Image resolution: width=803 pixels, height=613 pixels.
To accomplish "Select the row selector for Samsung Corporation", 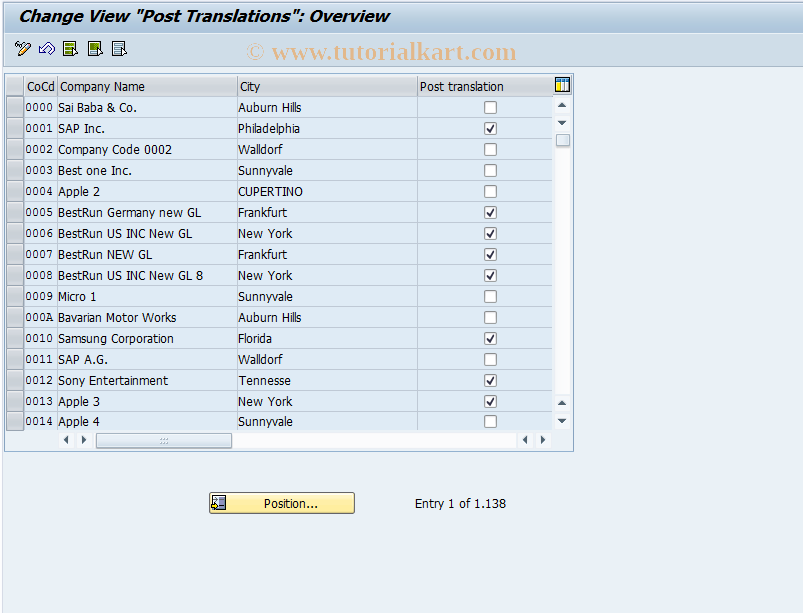I will (x=15, y=339).
